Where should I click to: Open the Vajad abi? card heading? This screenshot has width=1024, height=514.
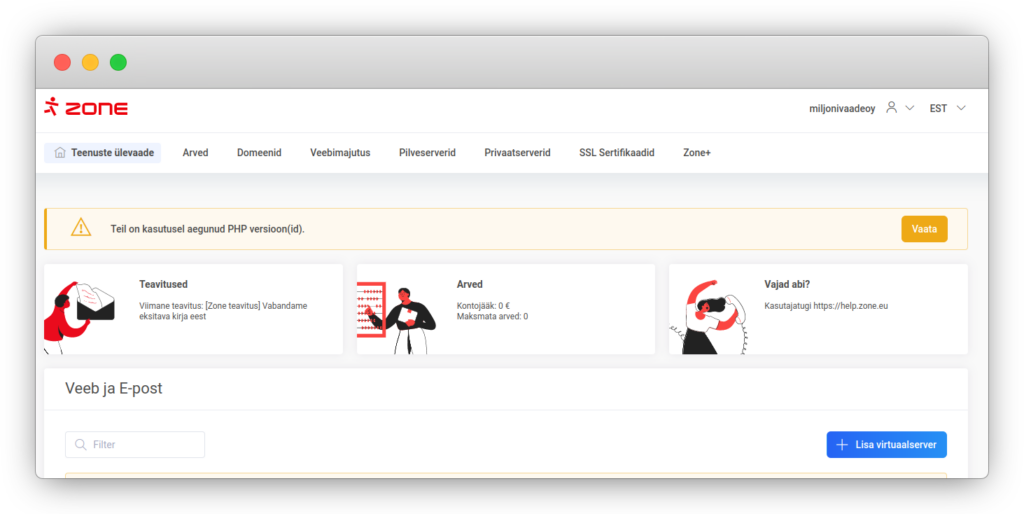point(787,284)
